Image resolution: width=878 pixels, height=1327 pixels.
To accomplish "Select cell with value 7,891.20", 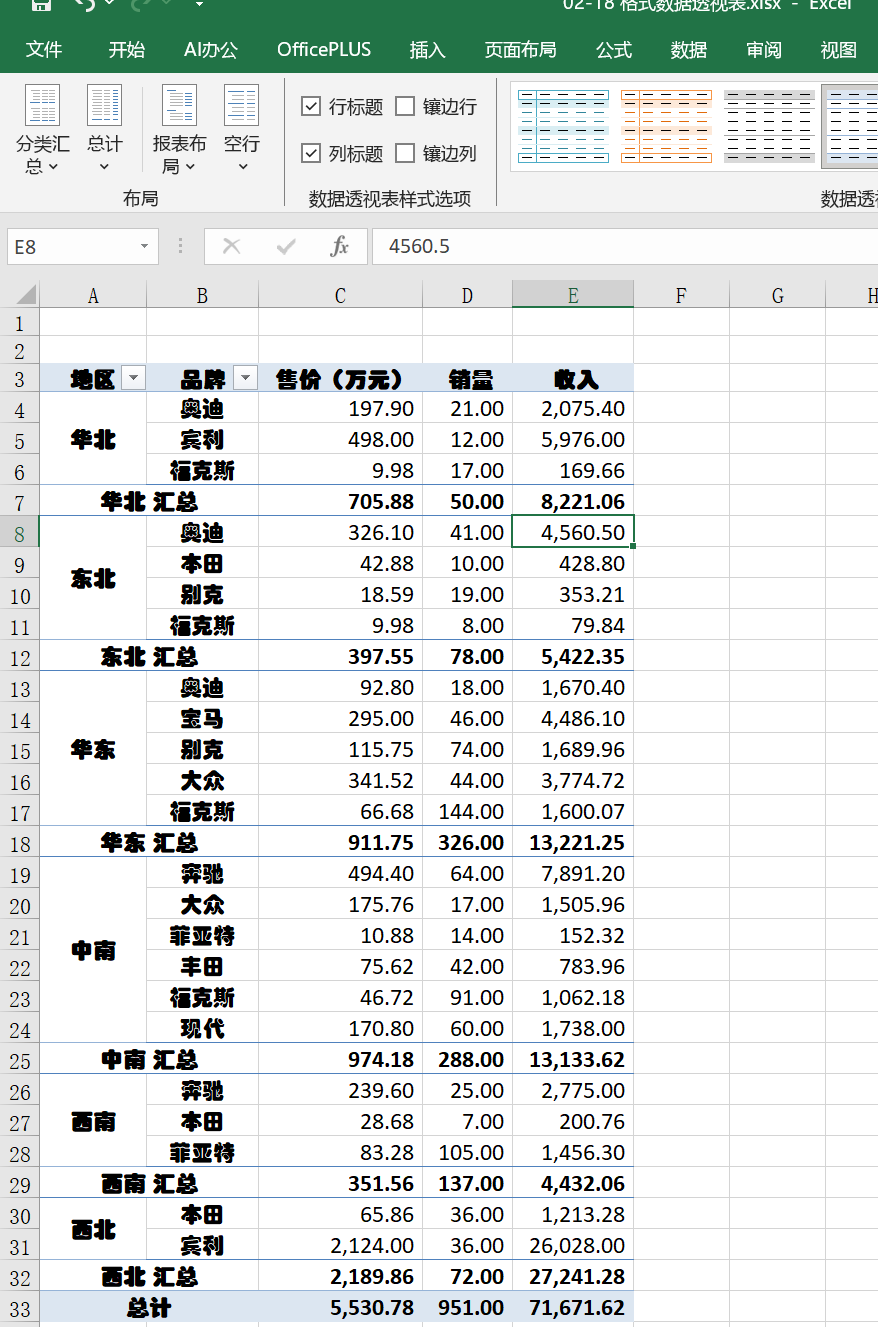I will tap(573, 873).
